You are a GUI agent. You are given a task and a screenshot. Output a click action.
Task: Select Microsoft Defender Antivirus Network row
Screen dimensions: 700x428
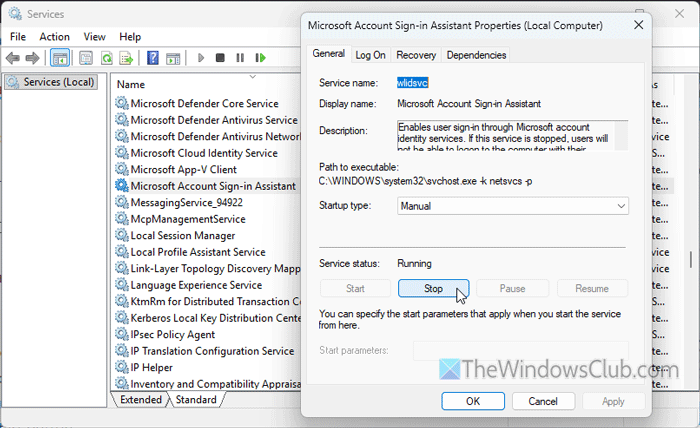click(216, 136)
